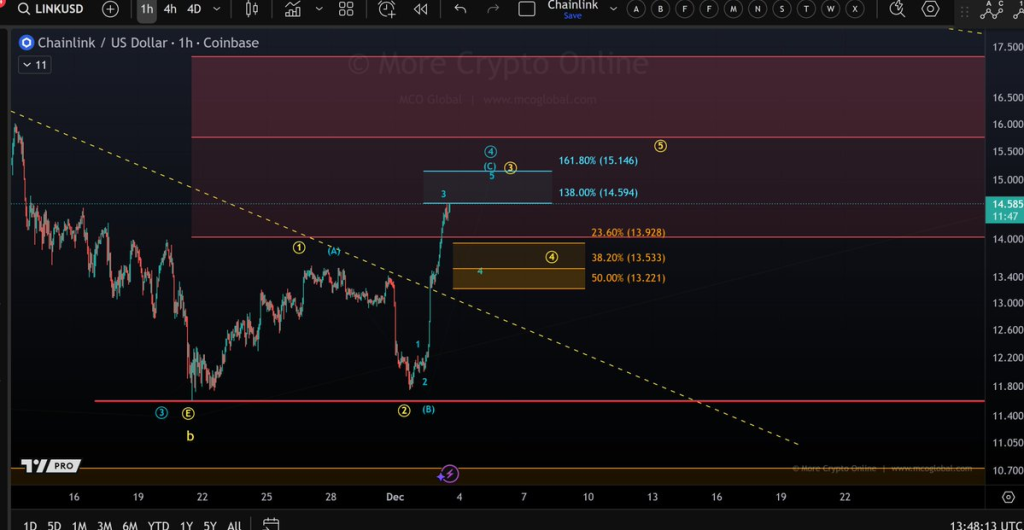The width and height of the screenshot is (1024, 530).
Task: Select the 1Y date range tab
Action: 185,525
